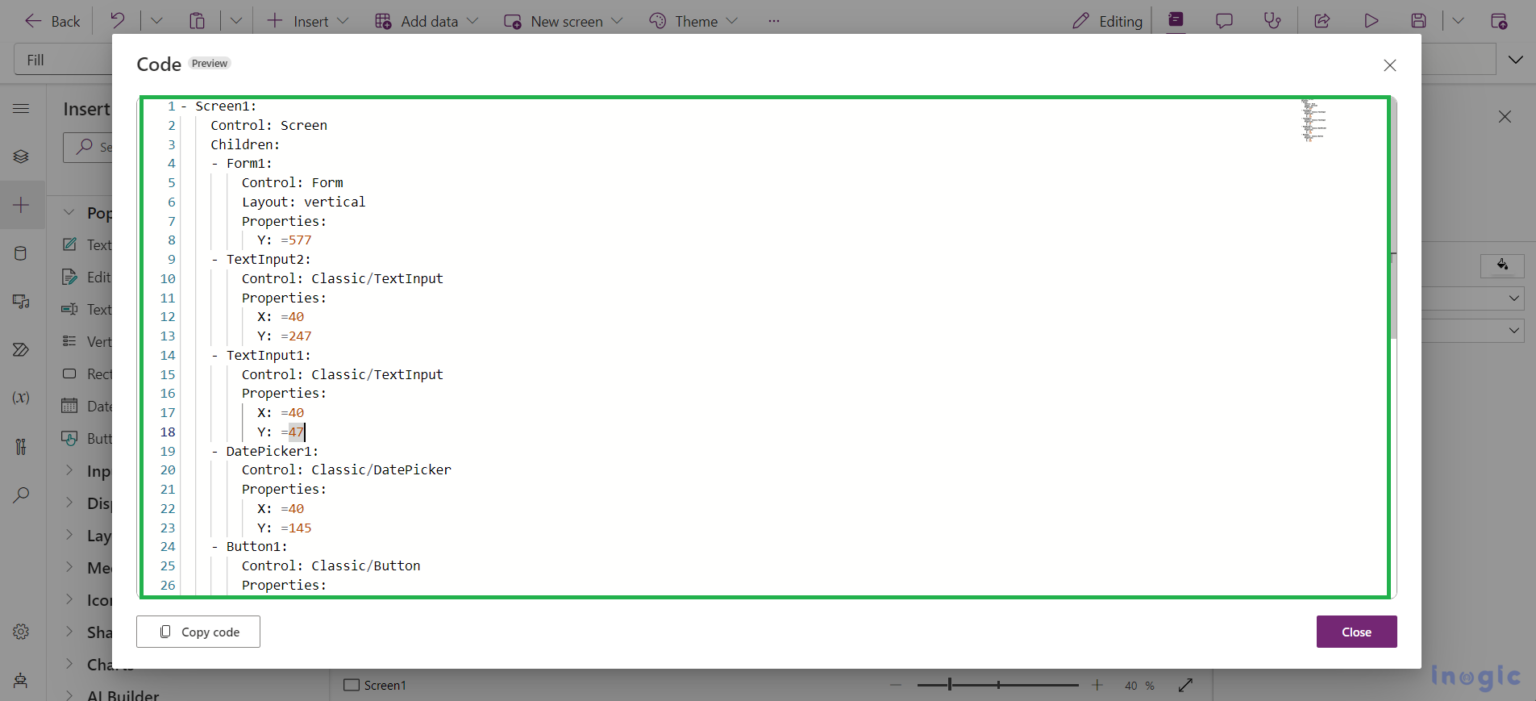Image resolution: width=1536 pixels, height=701 pixels.
Task: Click the Paste clipboard icon
Action: pyautogui.click(x=197, y=21)
